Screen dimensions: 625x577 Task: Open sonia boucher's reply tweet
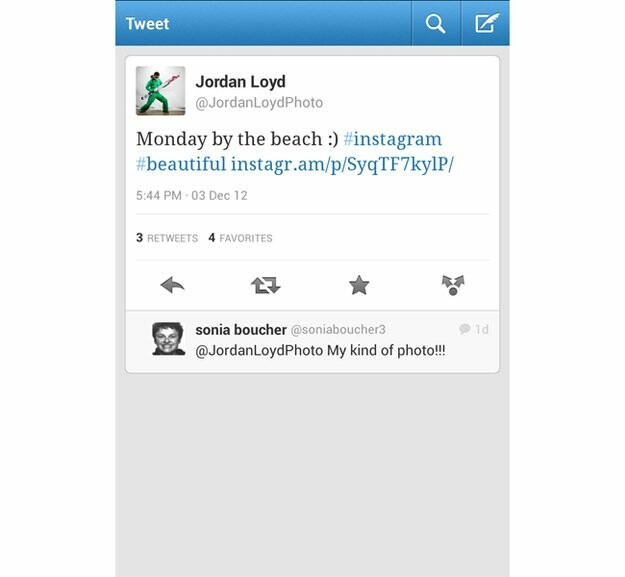click(312, 341)
